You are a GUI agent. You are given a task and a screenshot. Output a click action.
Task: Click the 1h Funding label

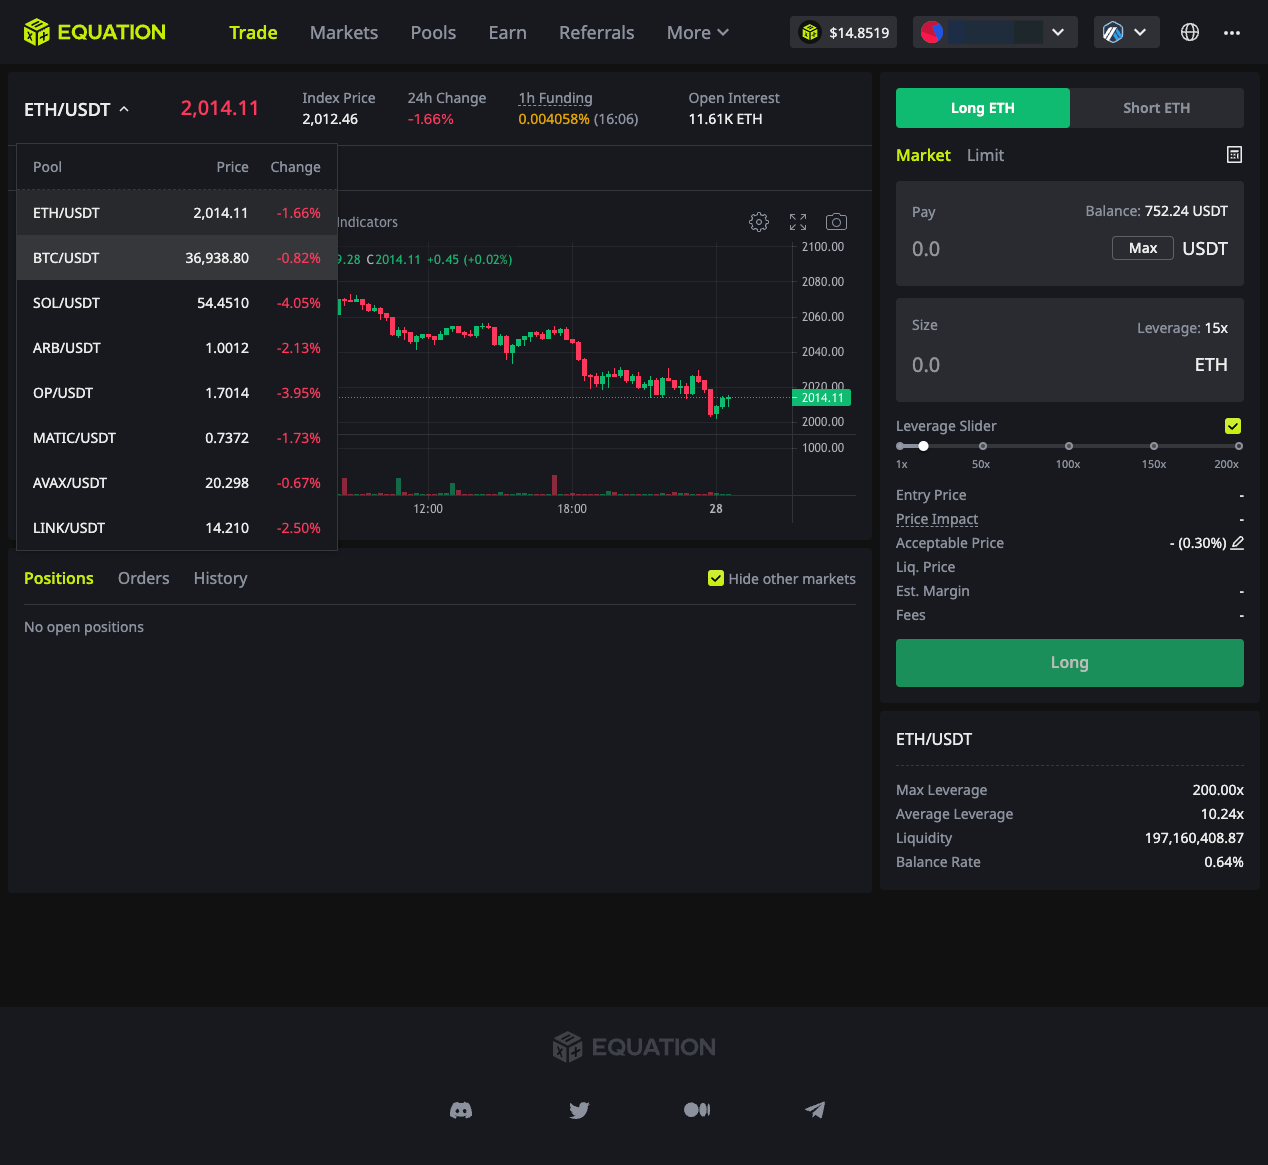click(x=555, y=98)
